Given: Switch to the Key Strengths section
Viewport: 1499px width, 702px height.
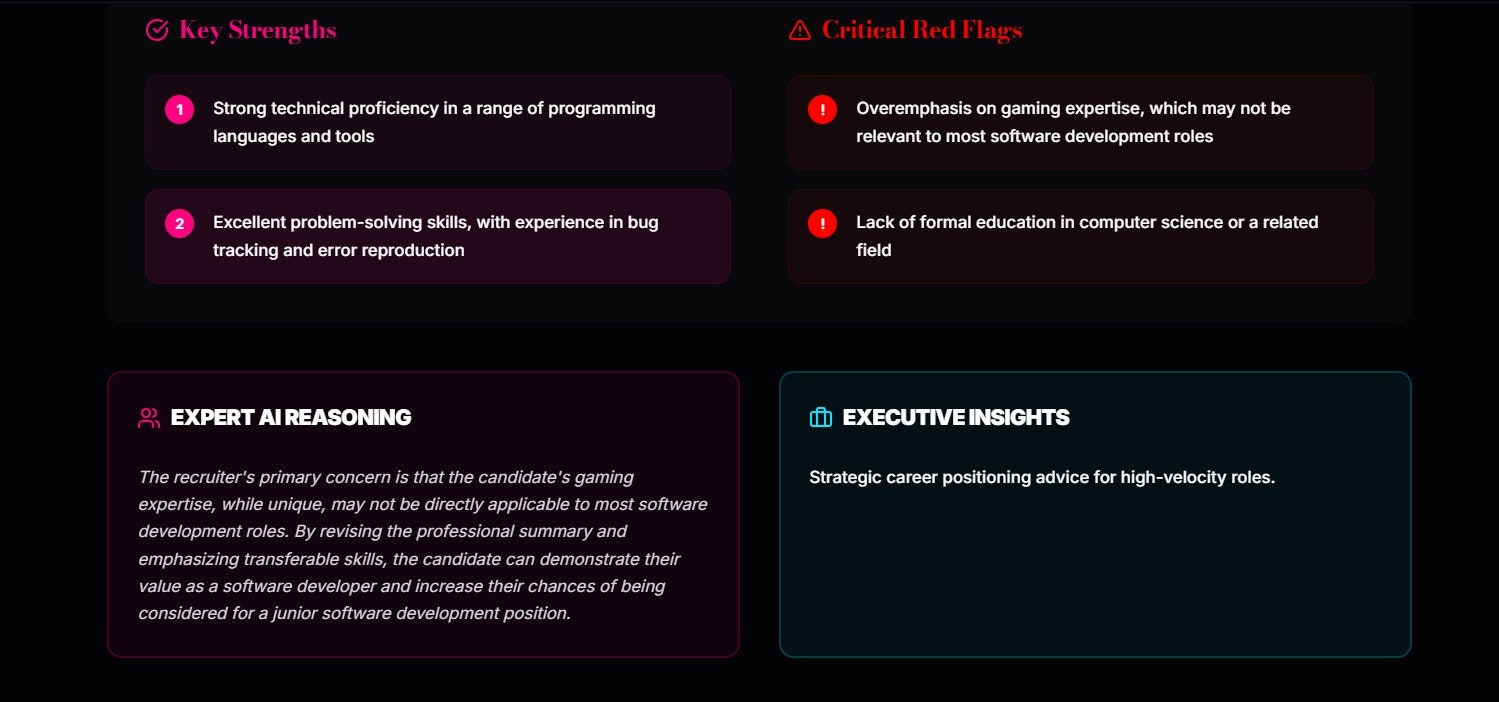Looking at the screenshot, I should [x=257, y=30].
